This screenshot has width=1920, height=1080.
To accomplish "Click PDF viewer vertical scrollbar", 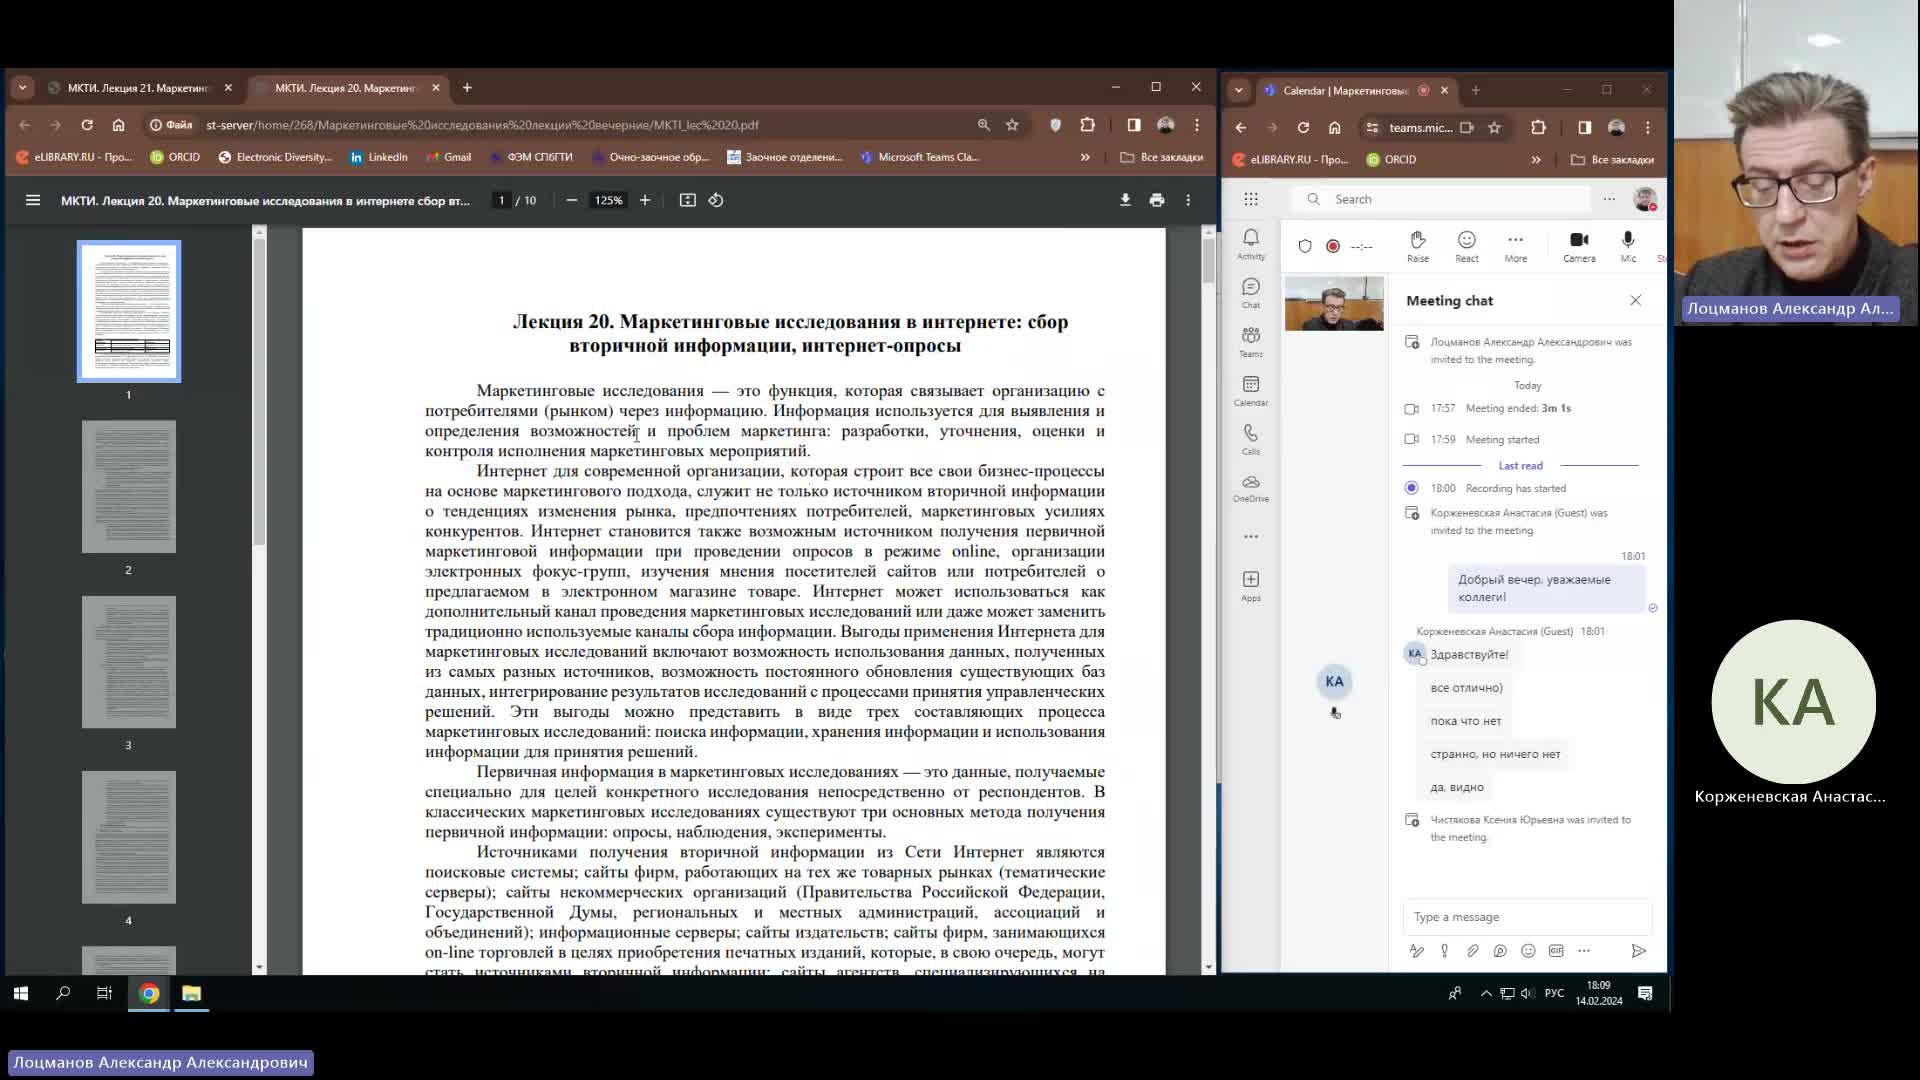I will [1208, 600].
